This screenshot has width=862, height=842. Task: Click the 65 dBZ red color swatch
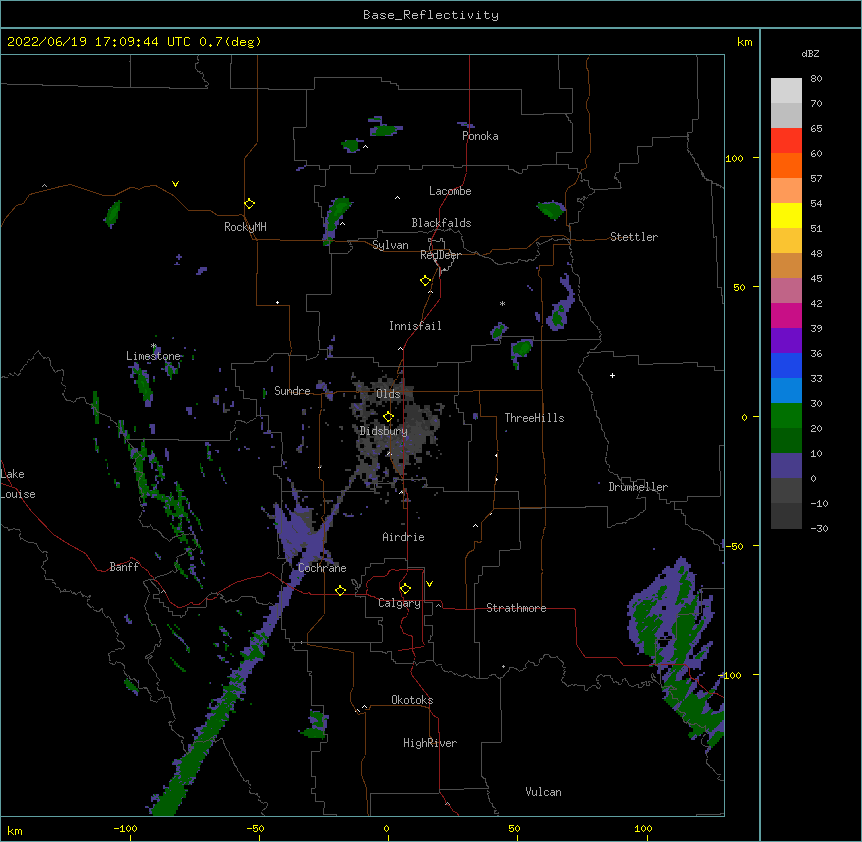pos(786,141)
